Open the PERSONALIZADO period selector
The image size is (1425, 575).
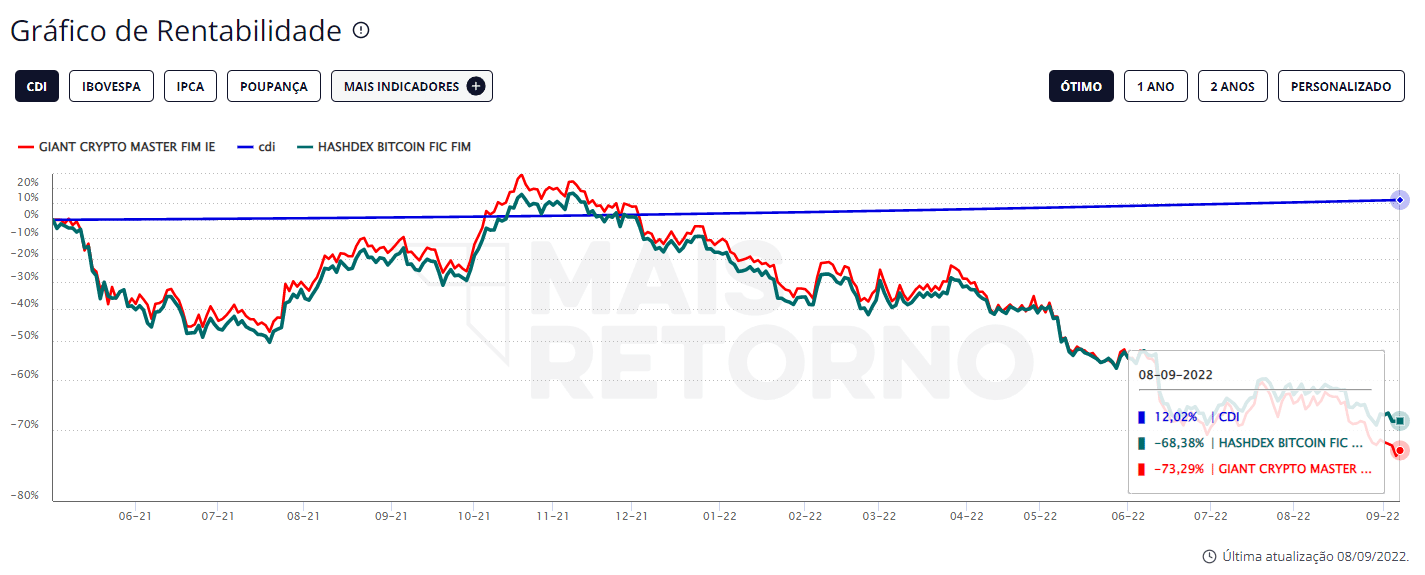(x=1340, y=87)
